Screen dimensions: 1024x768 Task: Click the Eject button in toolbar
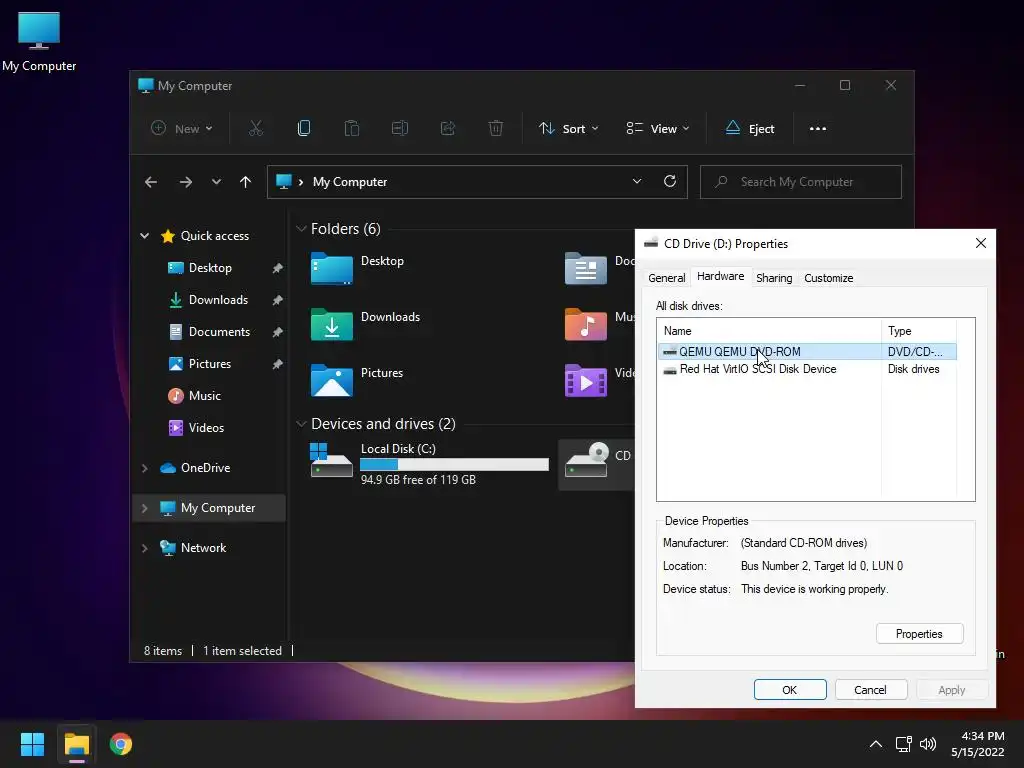750,129
